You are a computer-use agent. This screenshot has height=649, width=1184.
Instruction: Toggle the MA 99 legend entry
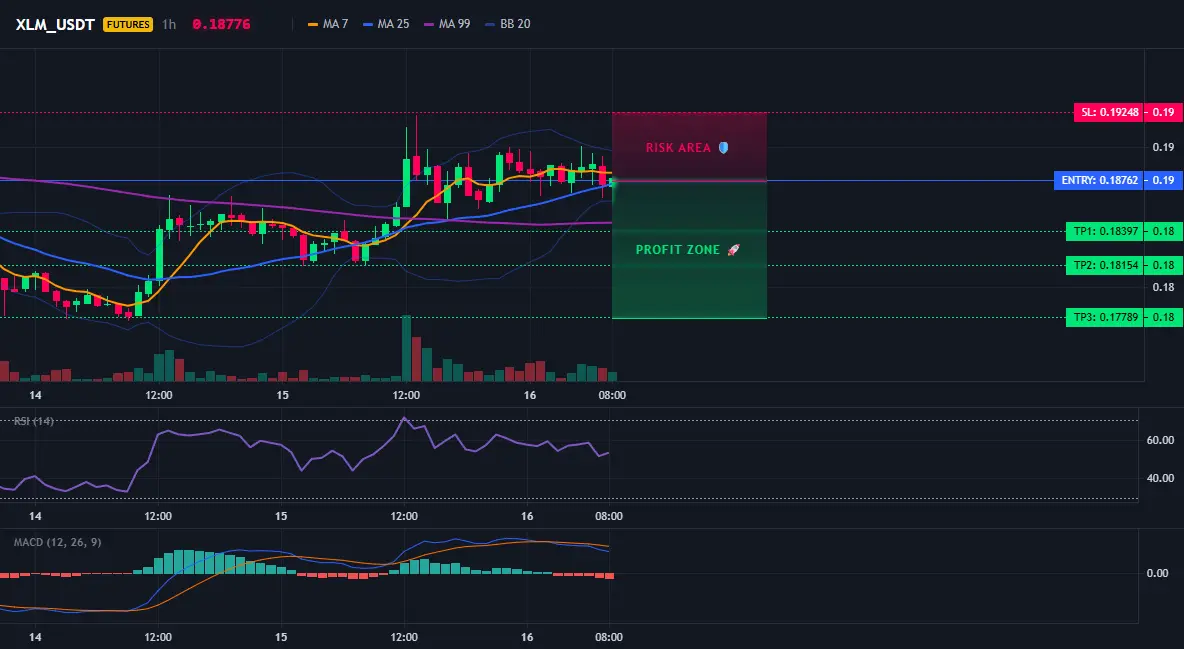click(x=447, y=24)
